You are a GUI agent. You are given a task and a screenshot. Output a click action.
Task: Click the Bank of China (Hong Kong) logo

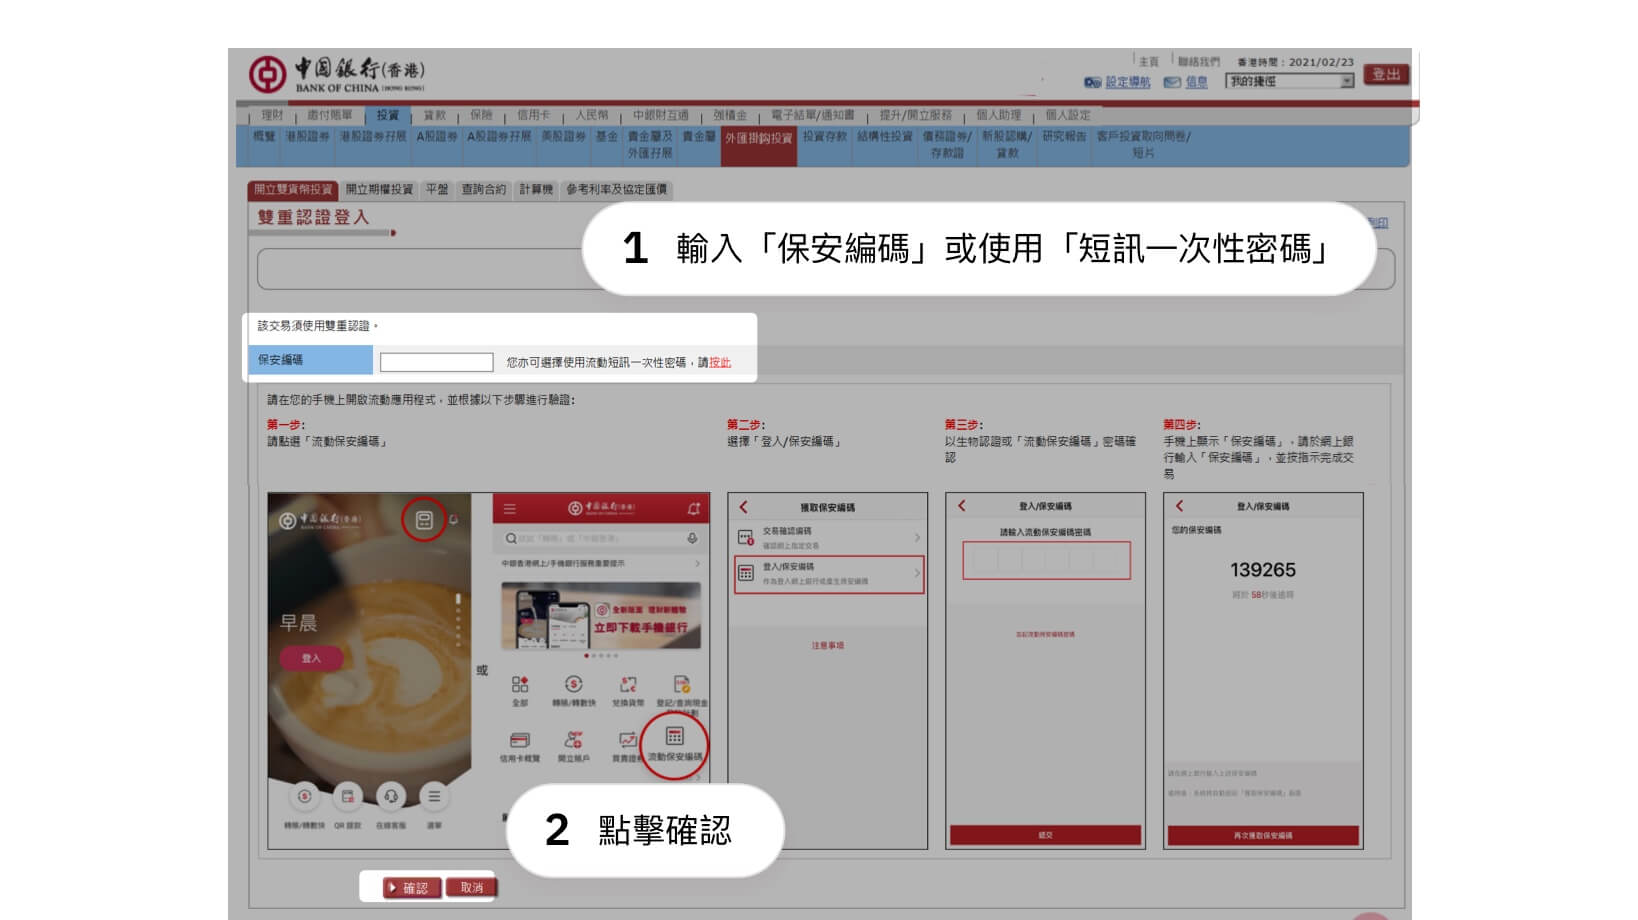337,73
